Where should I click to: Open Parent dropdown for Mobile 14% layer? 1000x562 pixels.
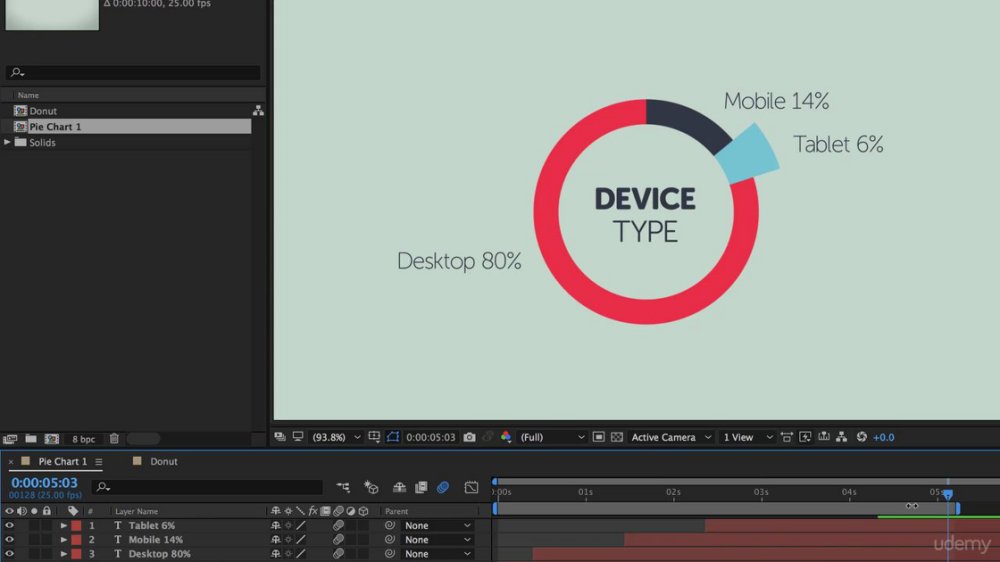(x=438, y=540)
